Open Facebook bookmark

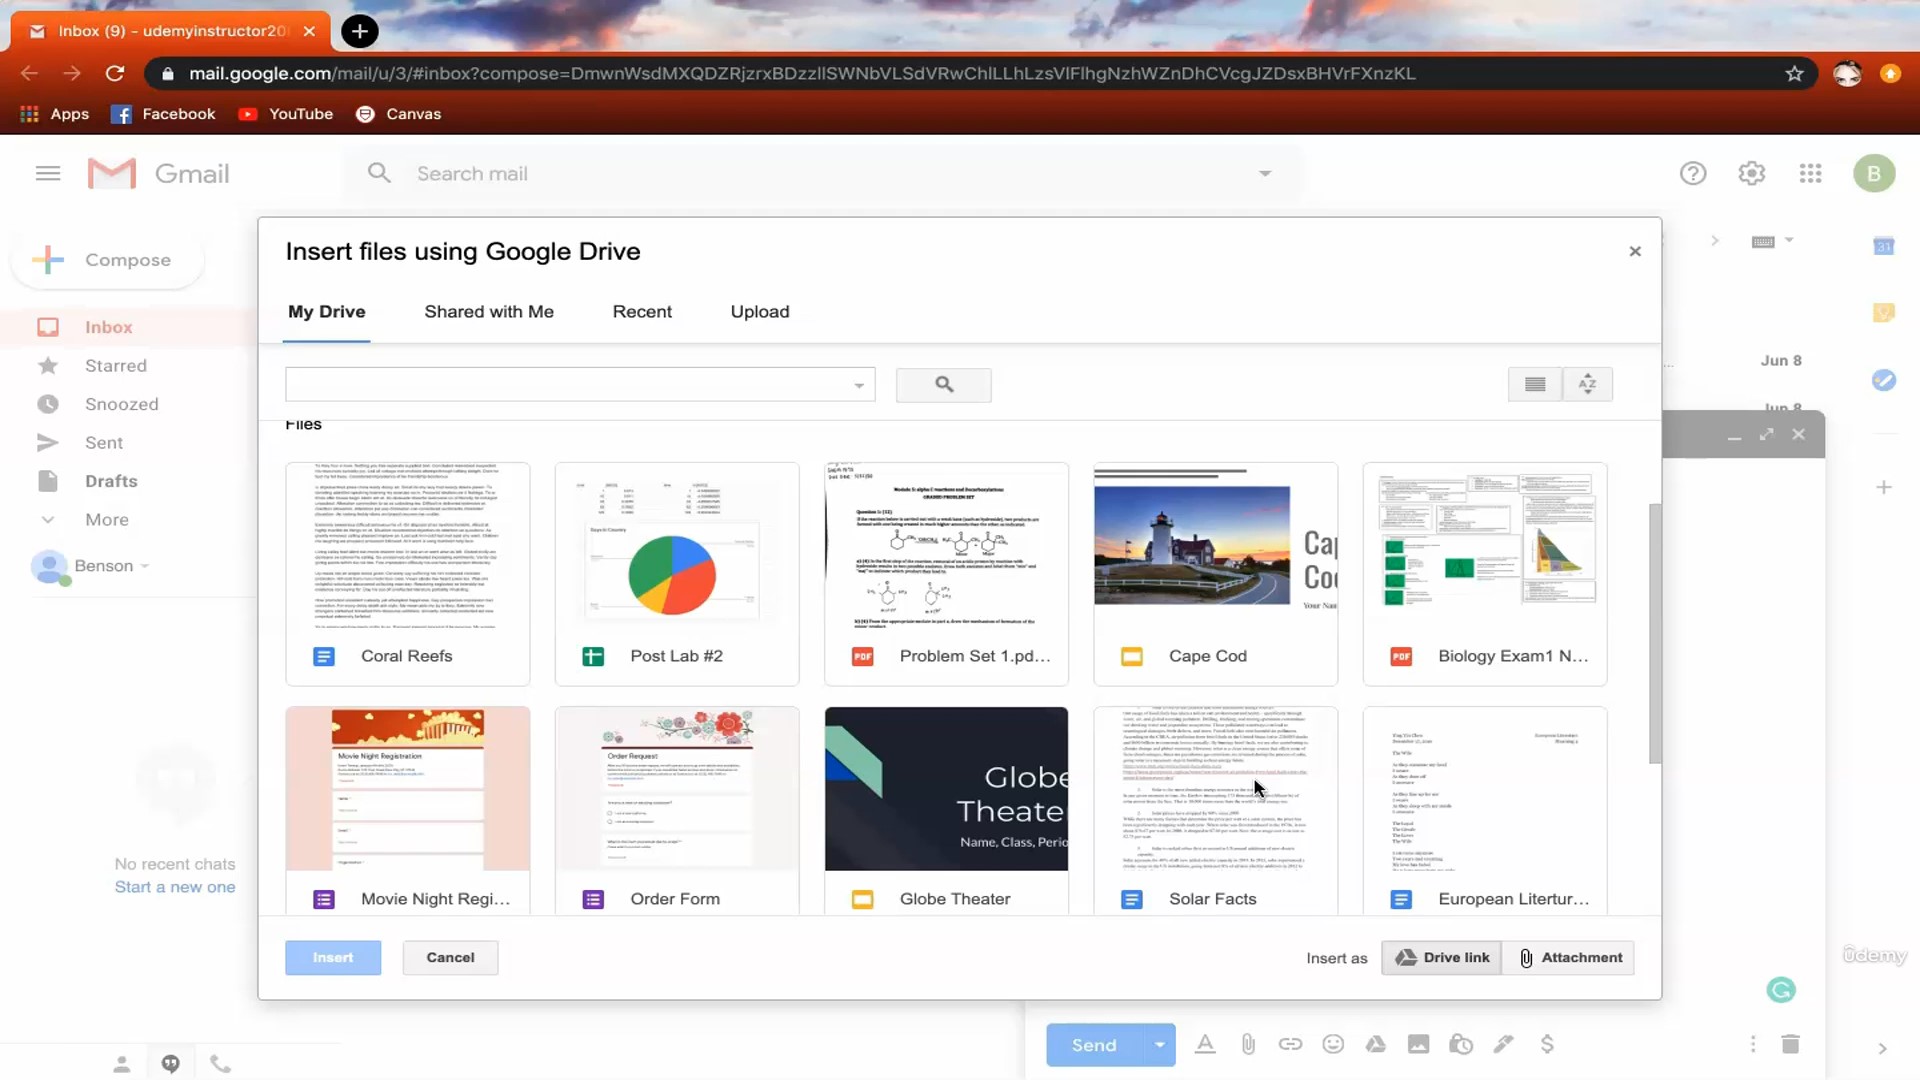point(163,114)
